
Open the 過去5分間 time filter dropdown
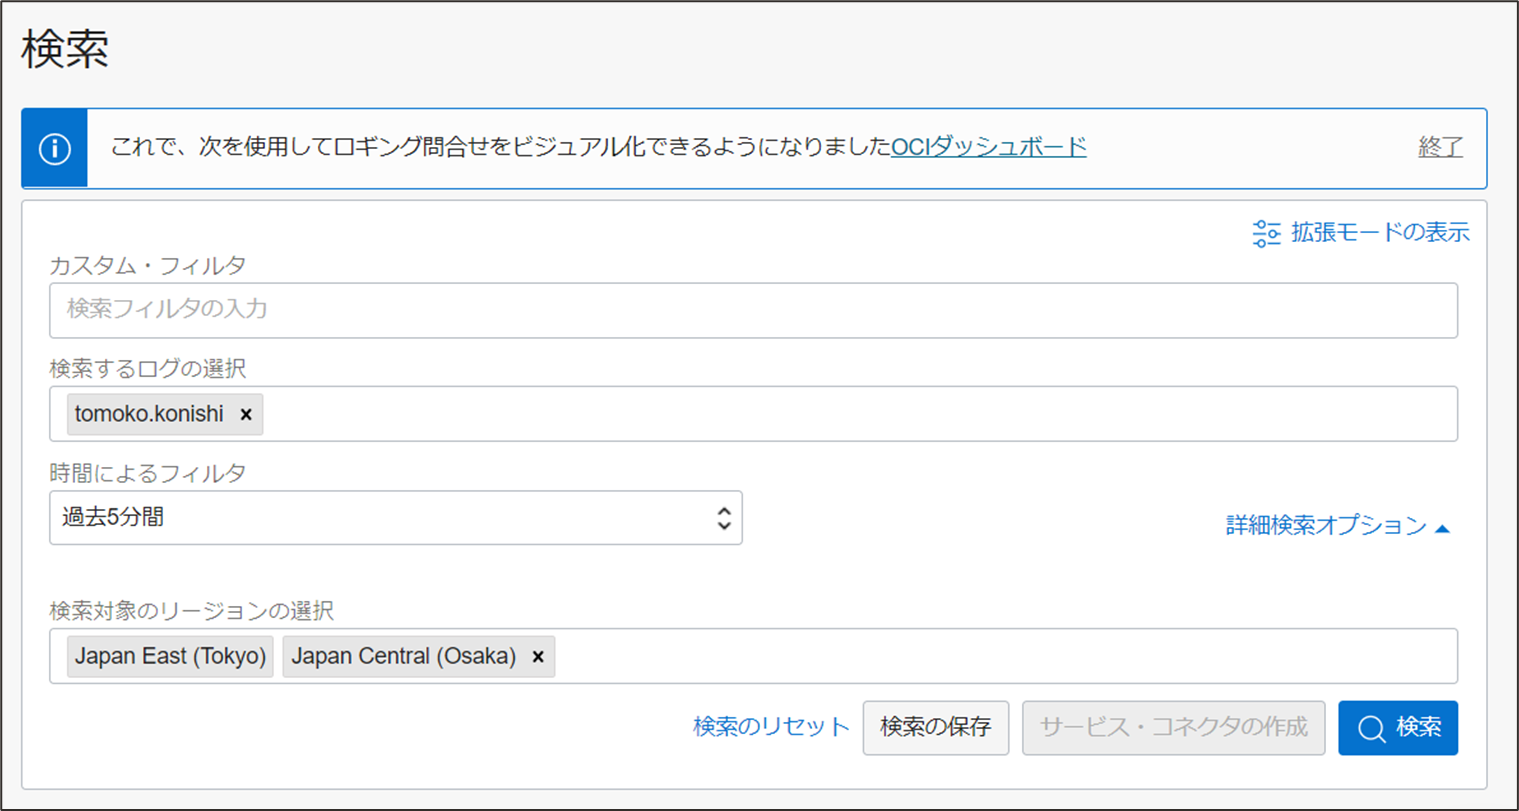pyautogui.click(x=395, y=517)
